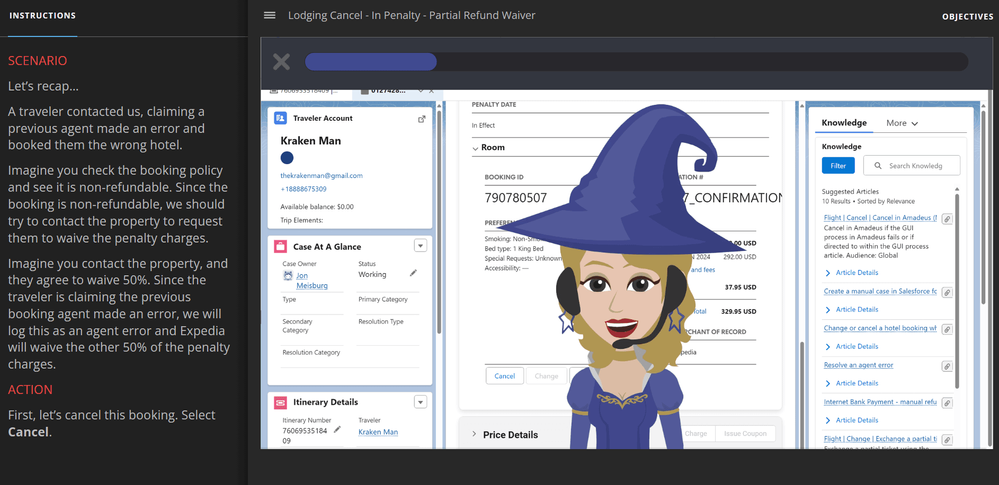Close the progress overlay with the X
Viewport: 999px width, 485px height.
(x=282, y=62)
